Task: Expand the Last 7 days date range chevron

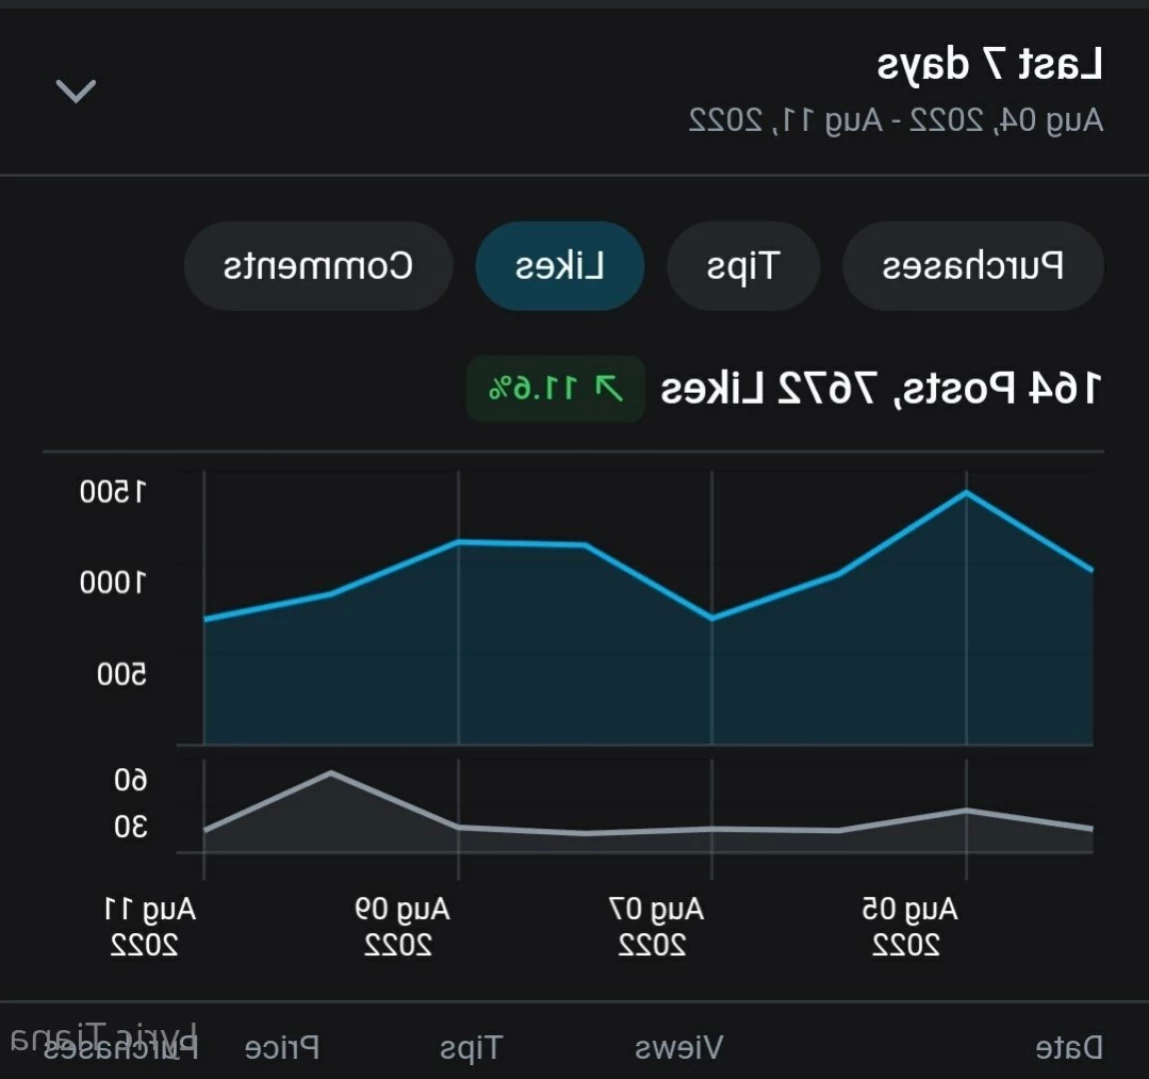Action: (x=75, y=92)
